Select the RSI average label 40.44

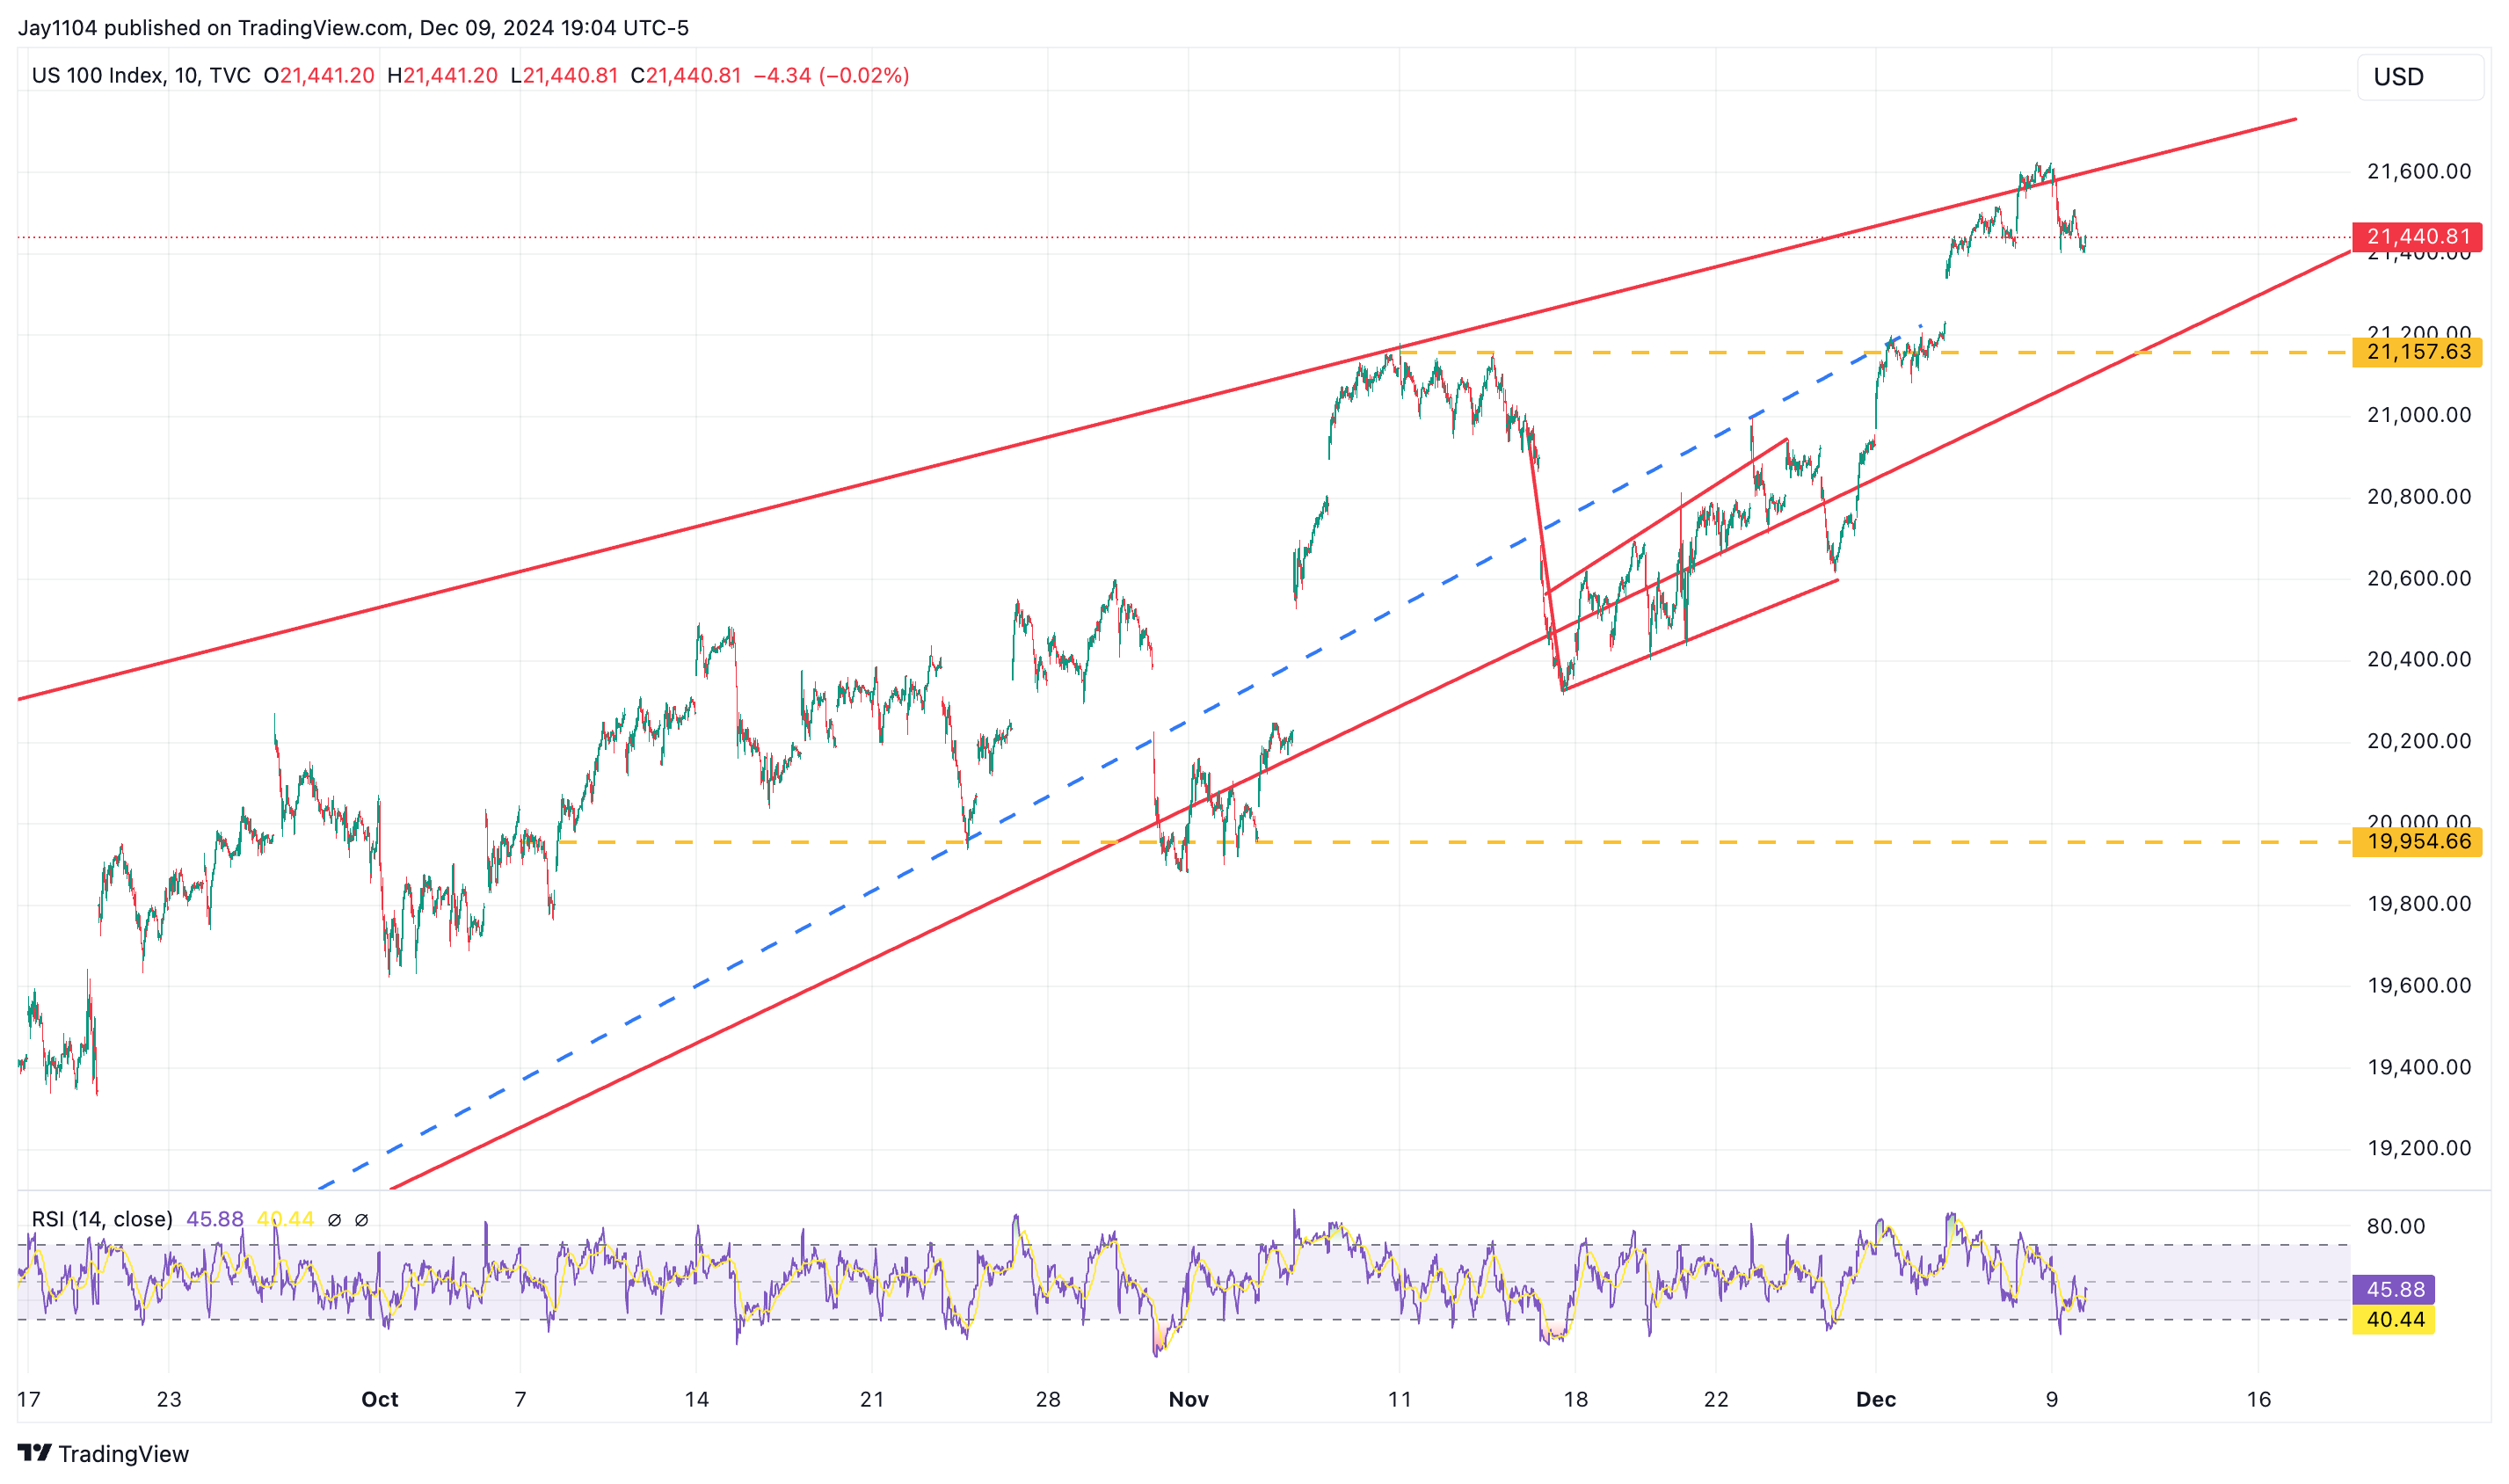2394,1320
